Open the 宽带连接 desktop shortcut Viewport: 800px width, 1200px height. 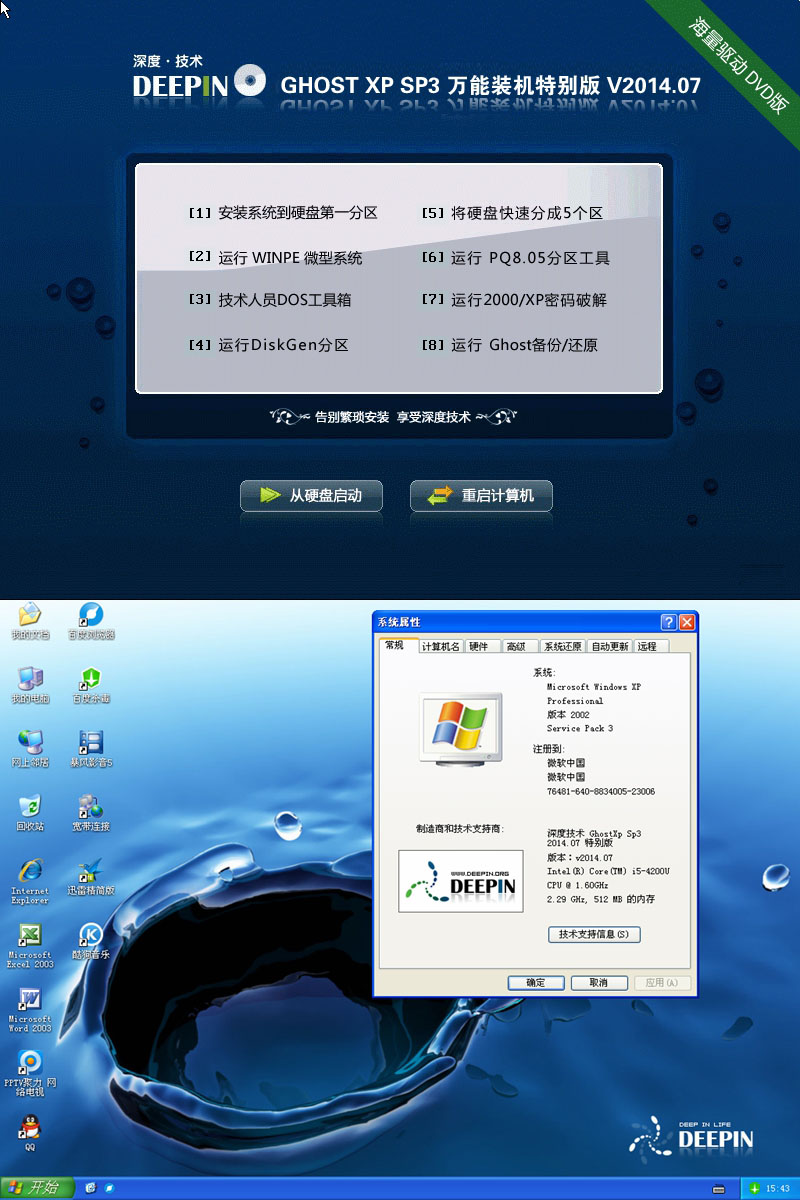click(91, 813)
